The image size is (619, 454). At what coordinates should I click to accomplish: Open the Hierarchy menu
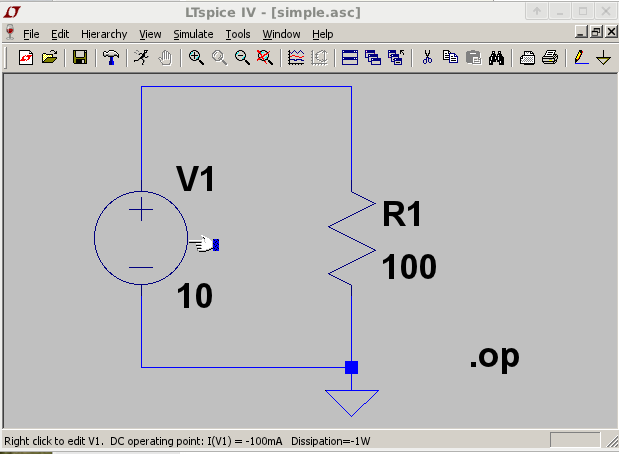point(104,34)
